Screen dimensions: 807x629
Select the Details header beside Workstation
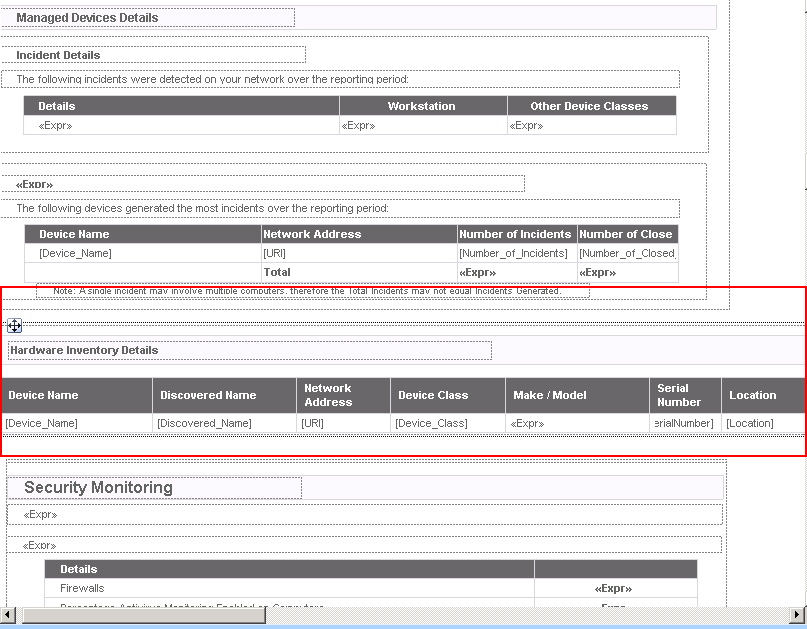point(182,106)
